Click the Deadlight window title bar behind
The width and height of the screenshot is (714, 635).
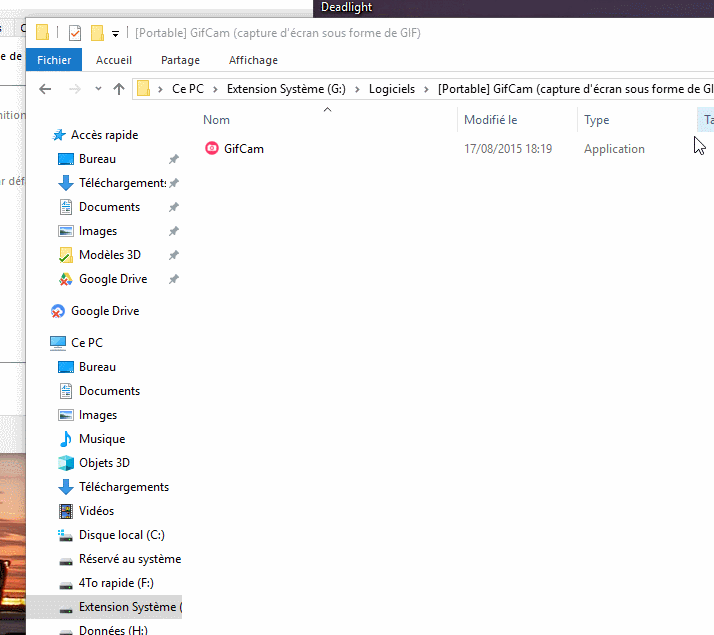513,8
